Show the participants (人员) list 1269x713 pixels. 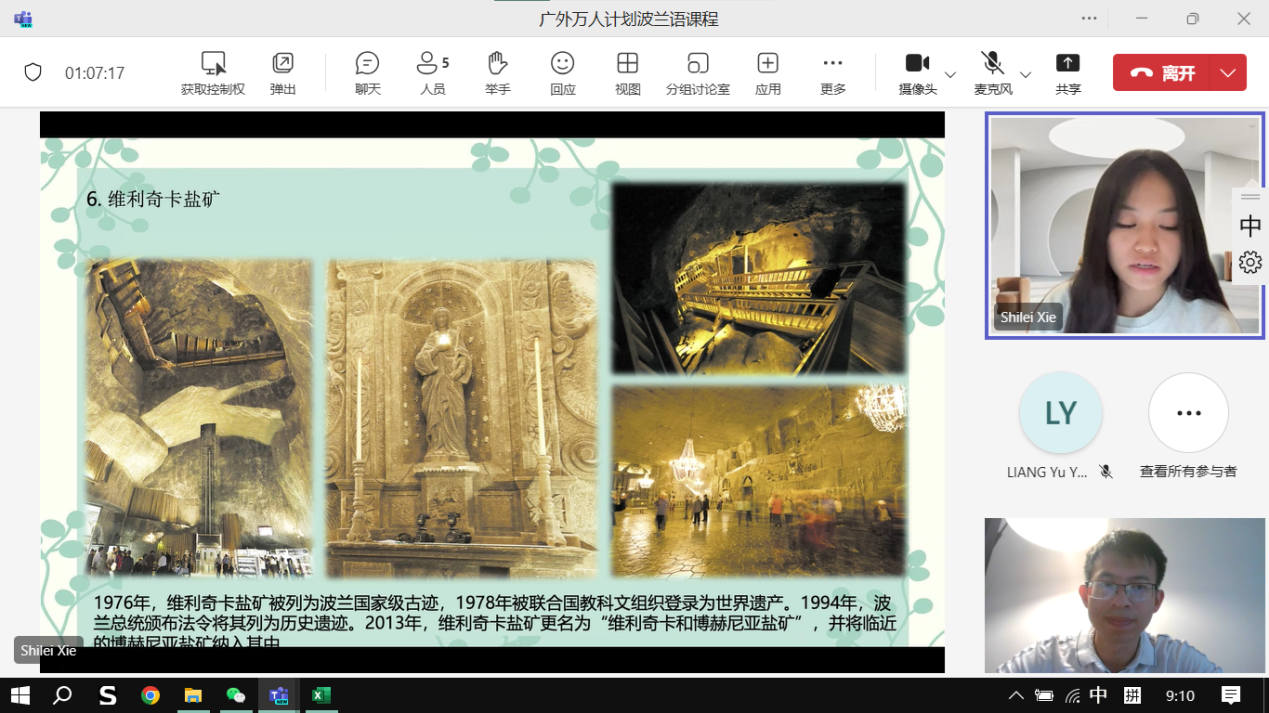pyautogui.click(x=432, y=73)
